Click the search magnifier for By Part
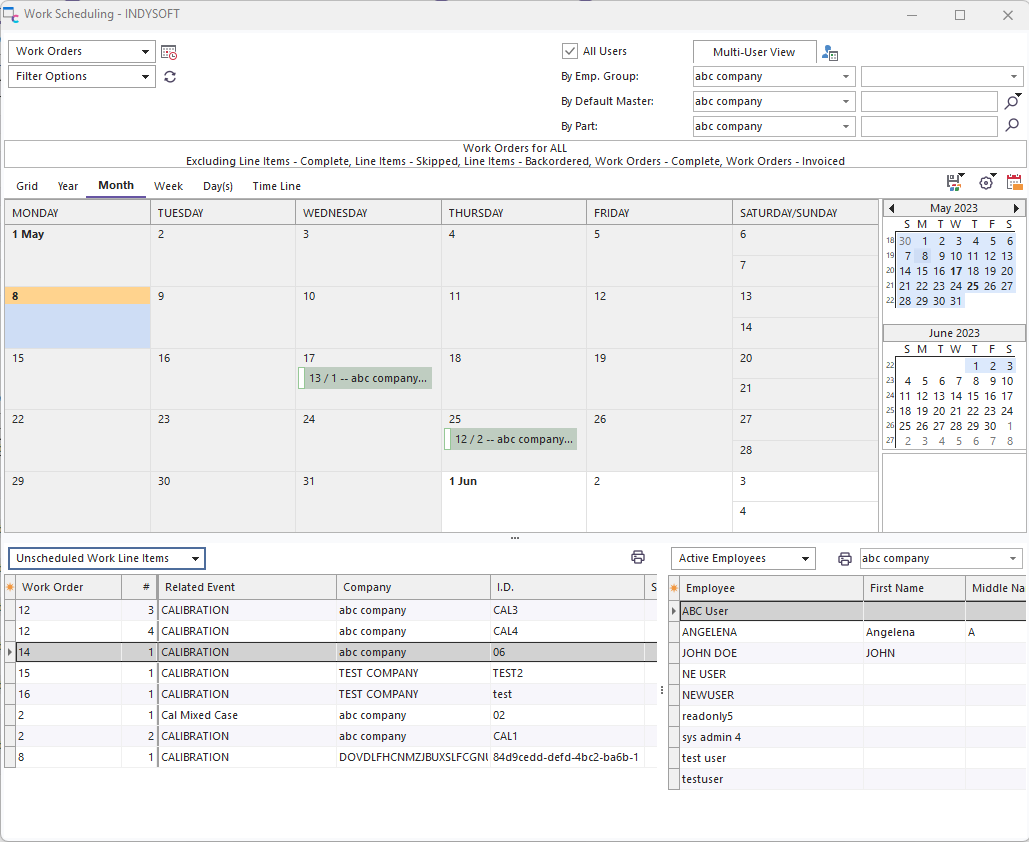This screenshot has width=1029, height=842. point(1012,127)
